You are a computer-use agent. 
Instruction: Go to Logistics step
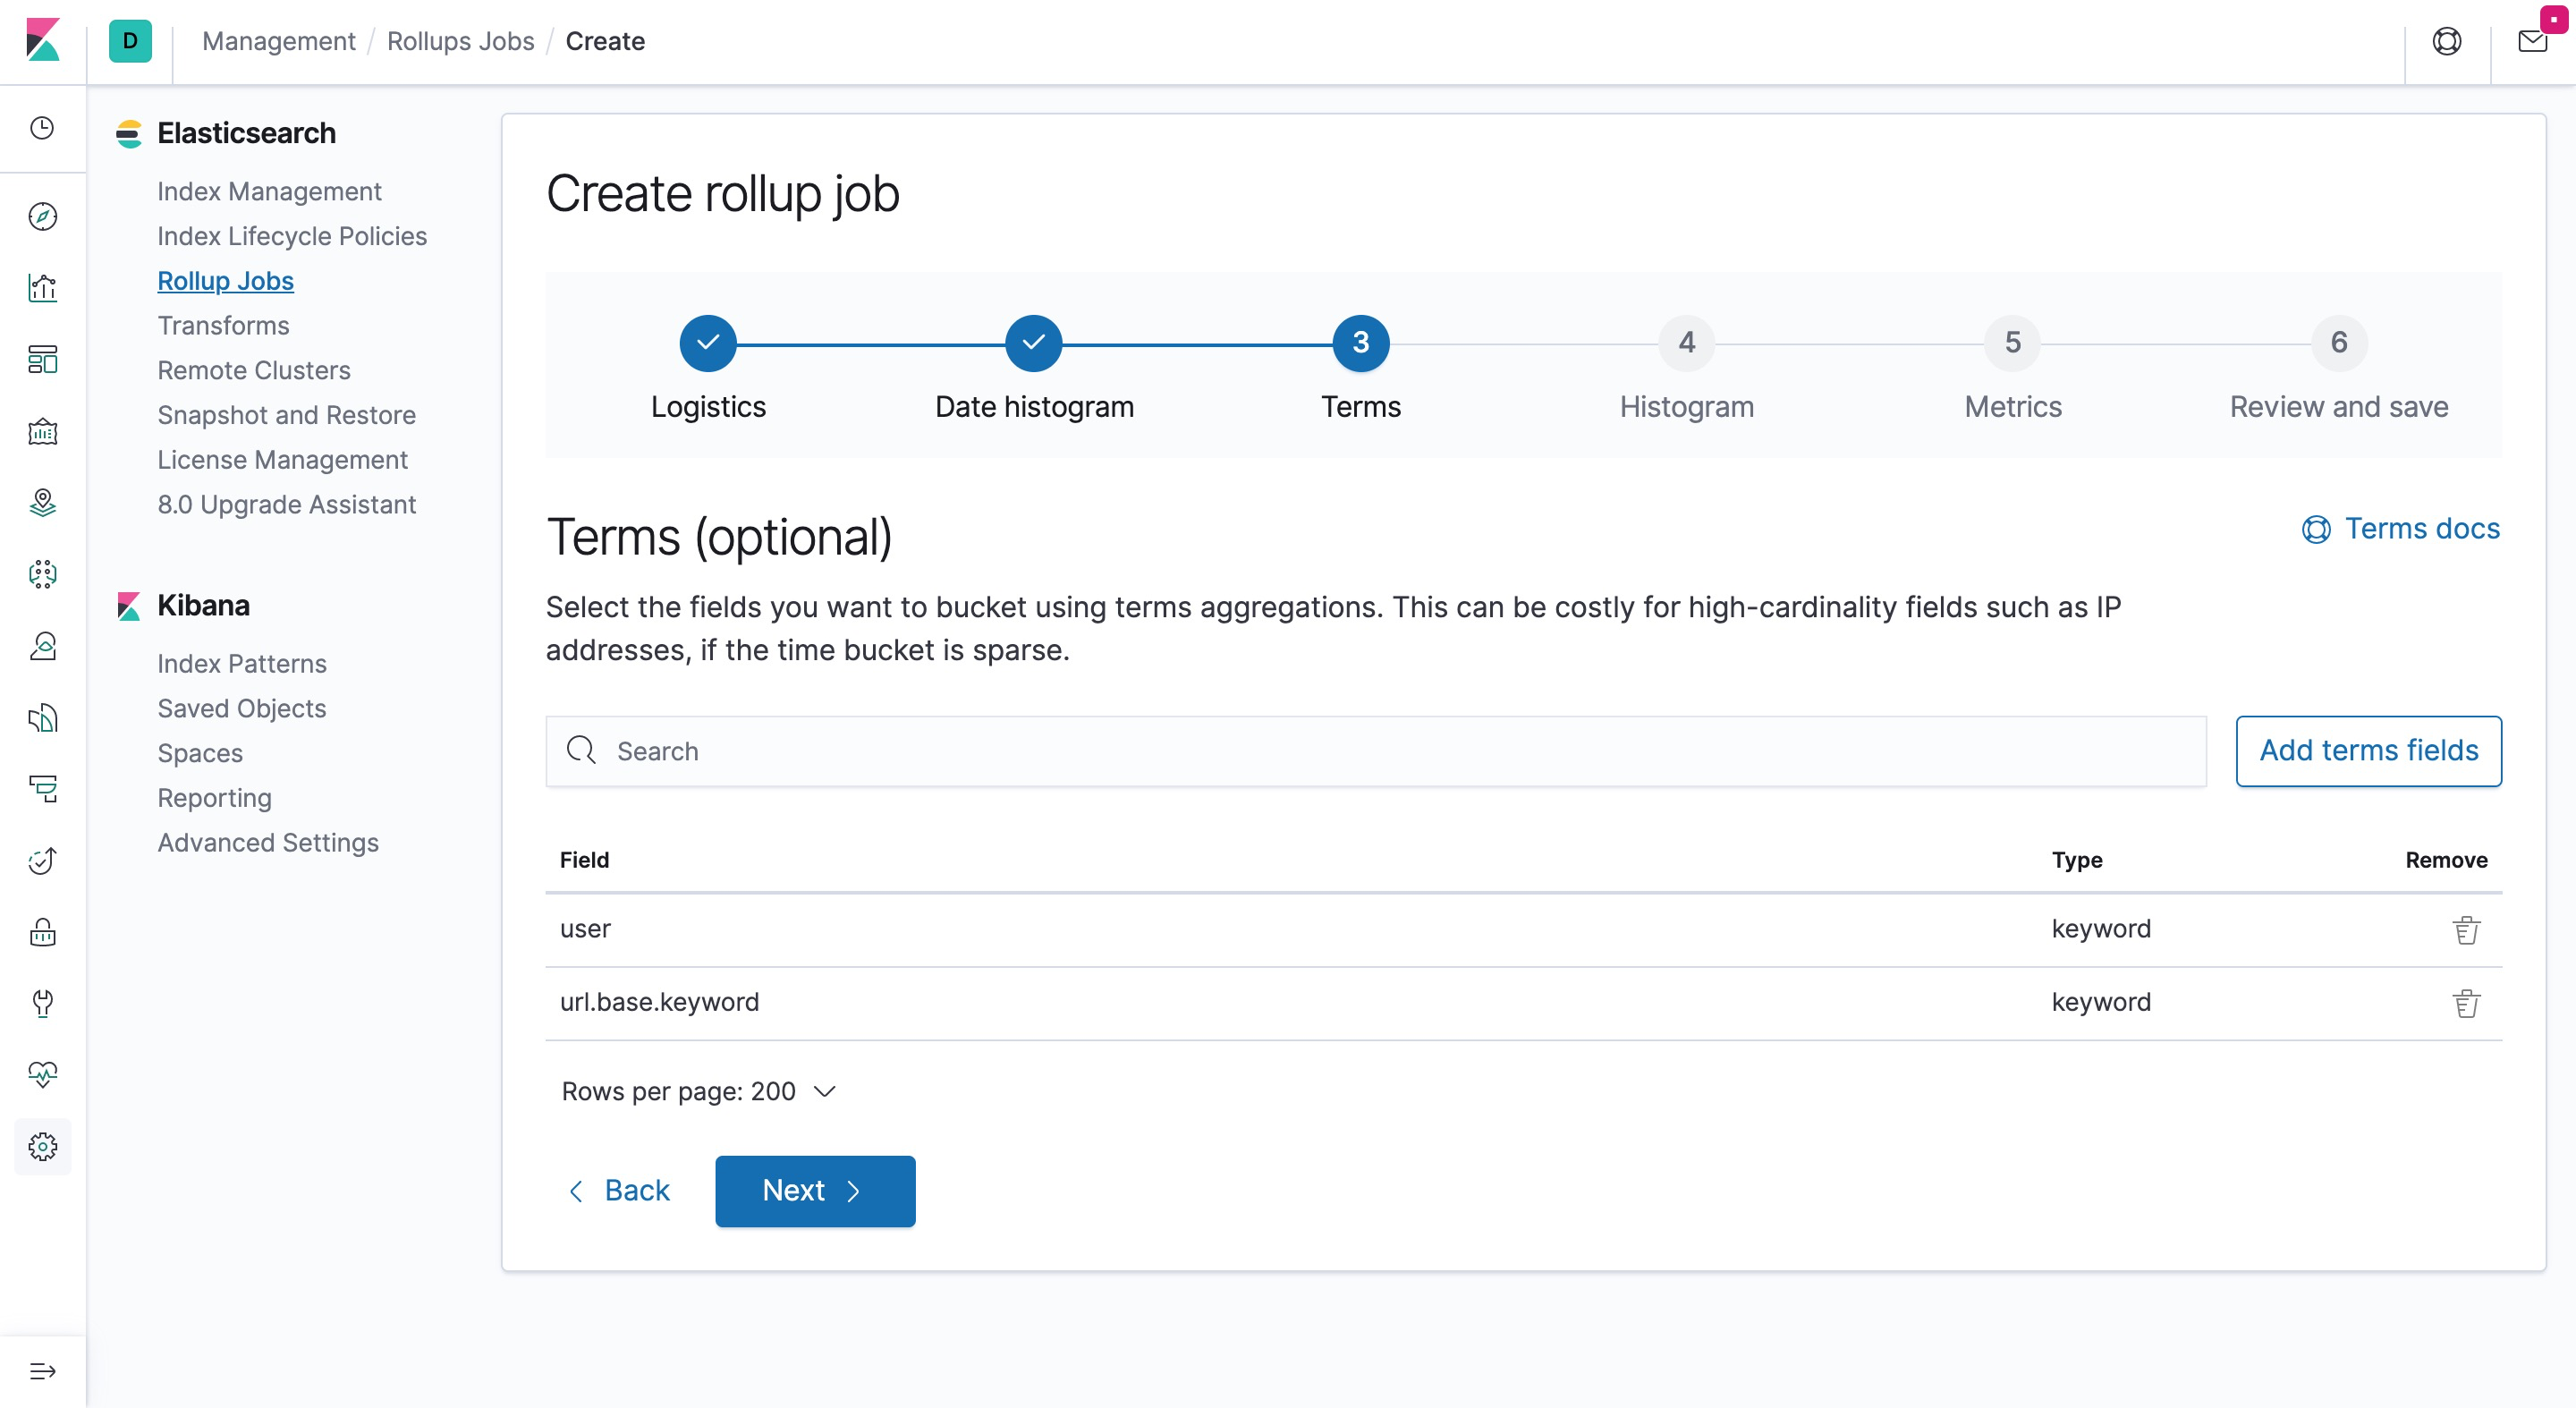point(708,343)
